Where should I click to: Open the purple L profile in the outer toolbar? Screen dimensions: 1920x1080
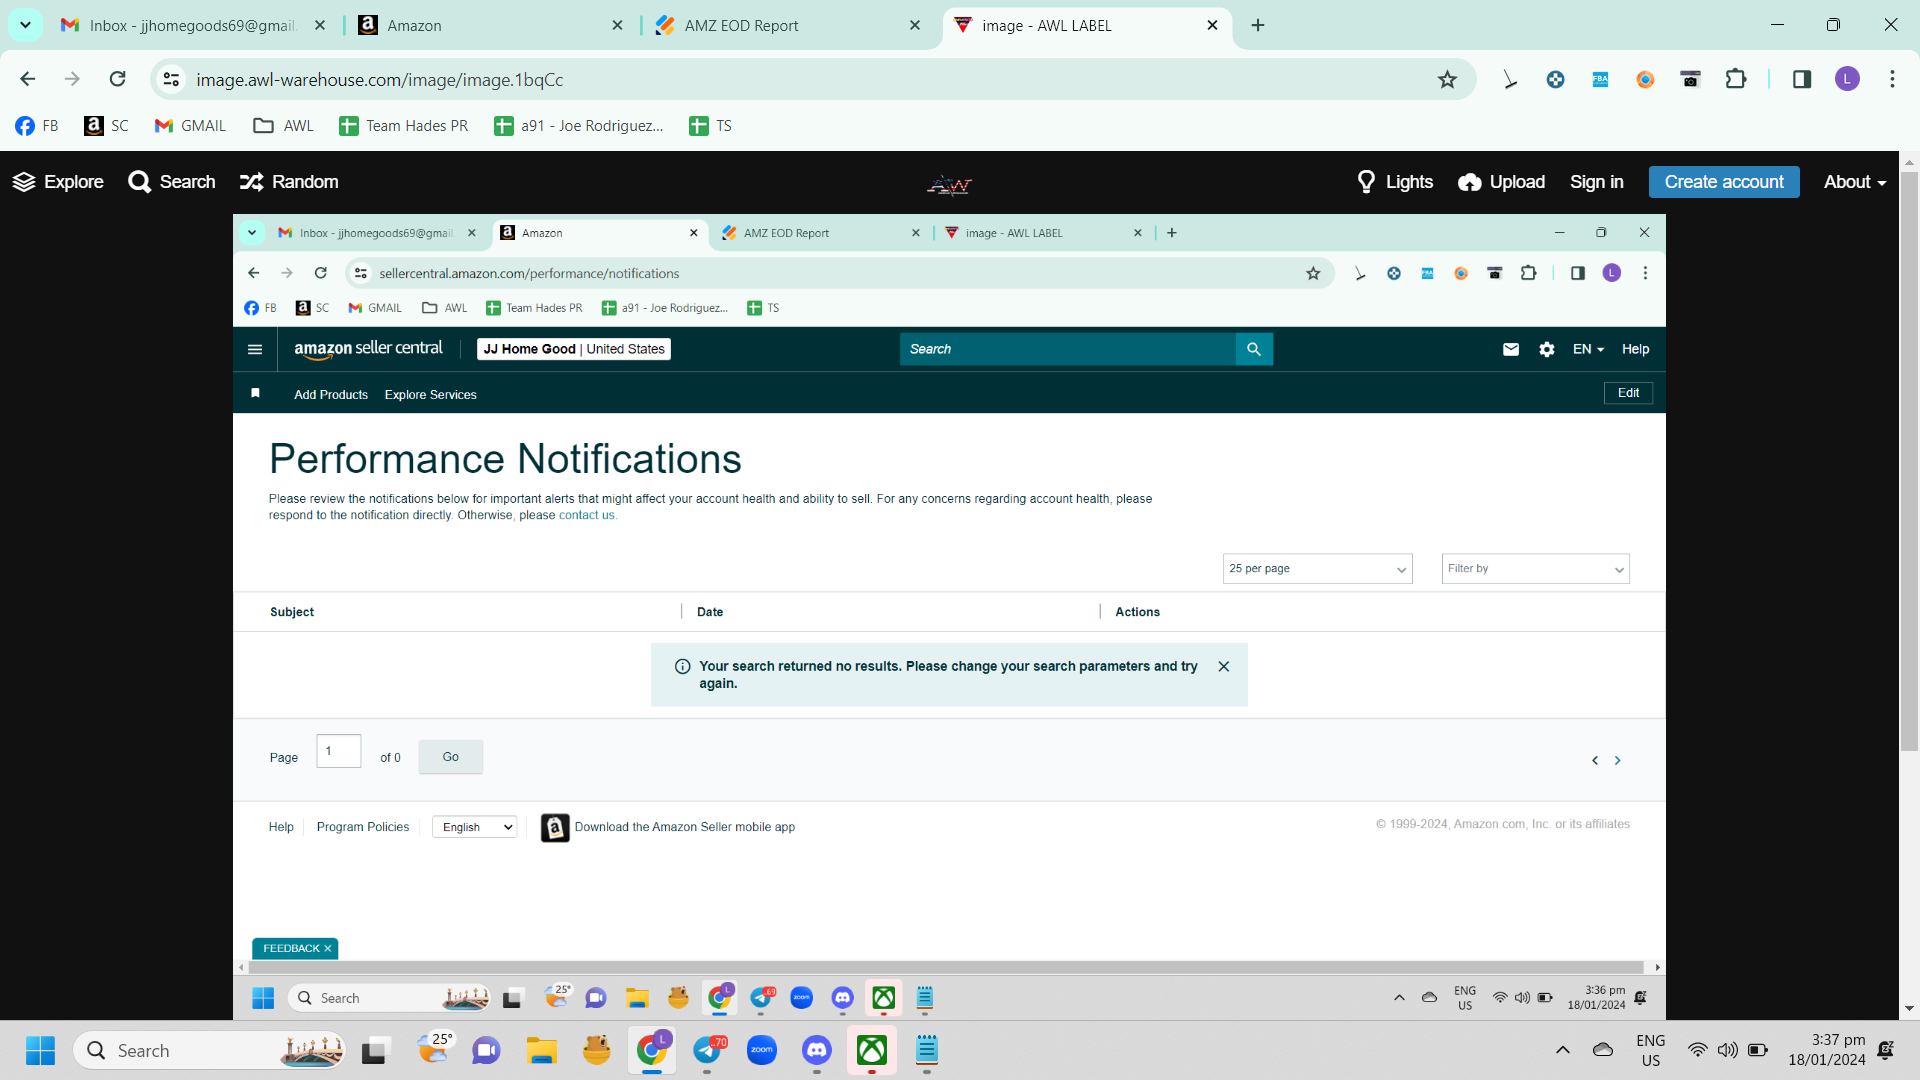tap(1847, 79)
